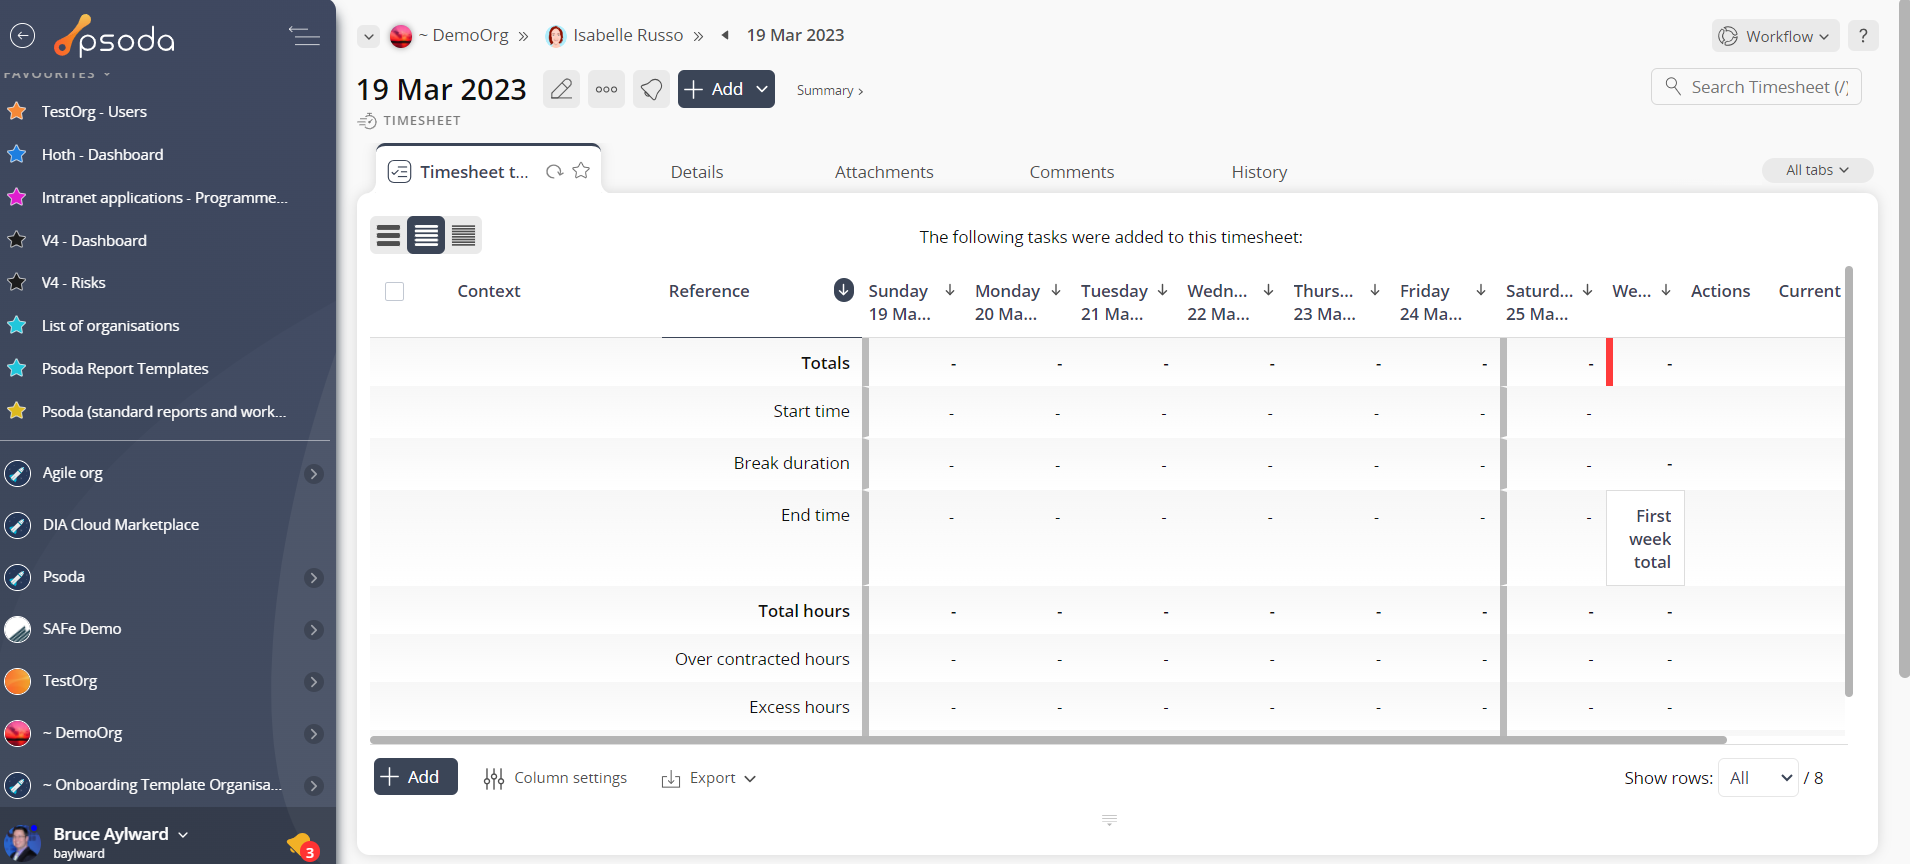Open the All tabs dropdown
Image resolution: width=1910 pixels, height=864 pixels.
[x=1817, y=170]
